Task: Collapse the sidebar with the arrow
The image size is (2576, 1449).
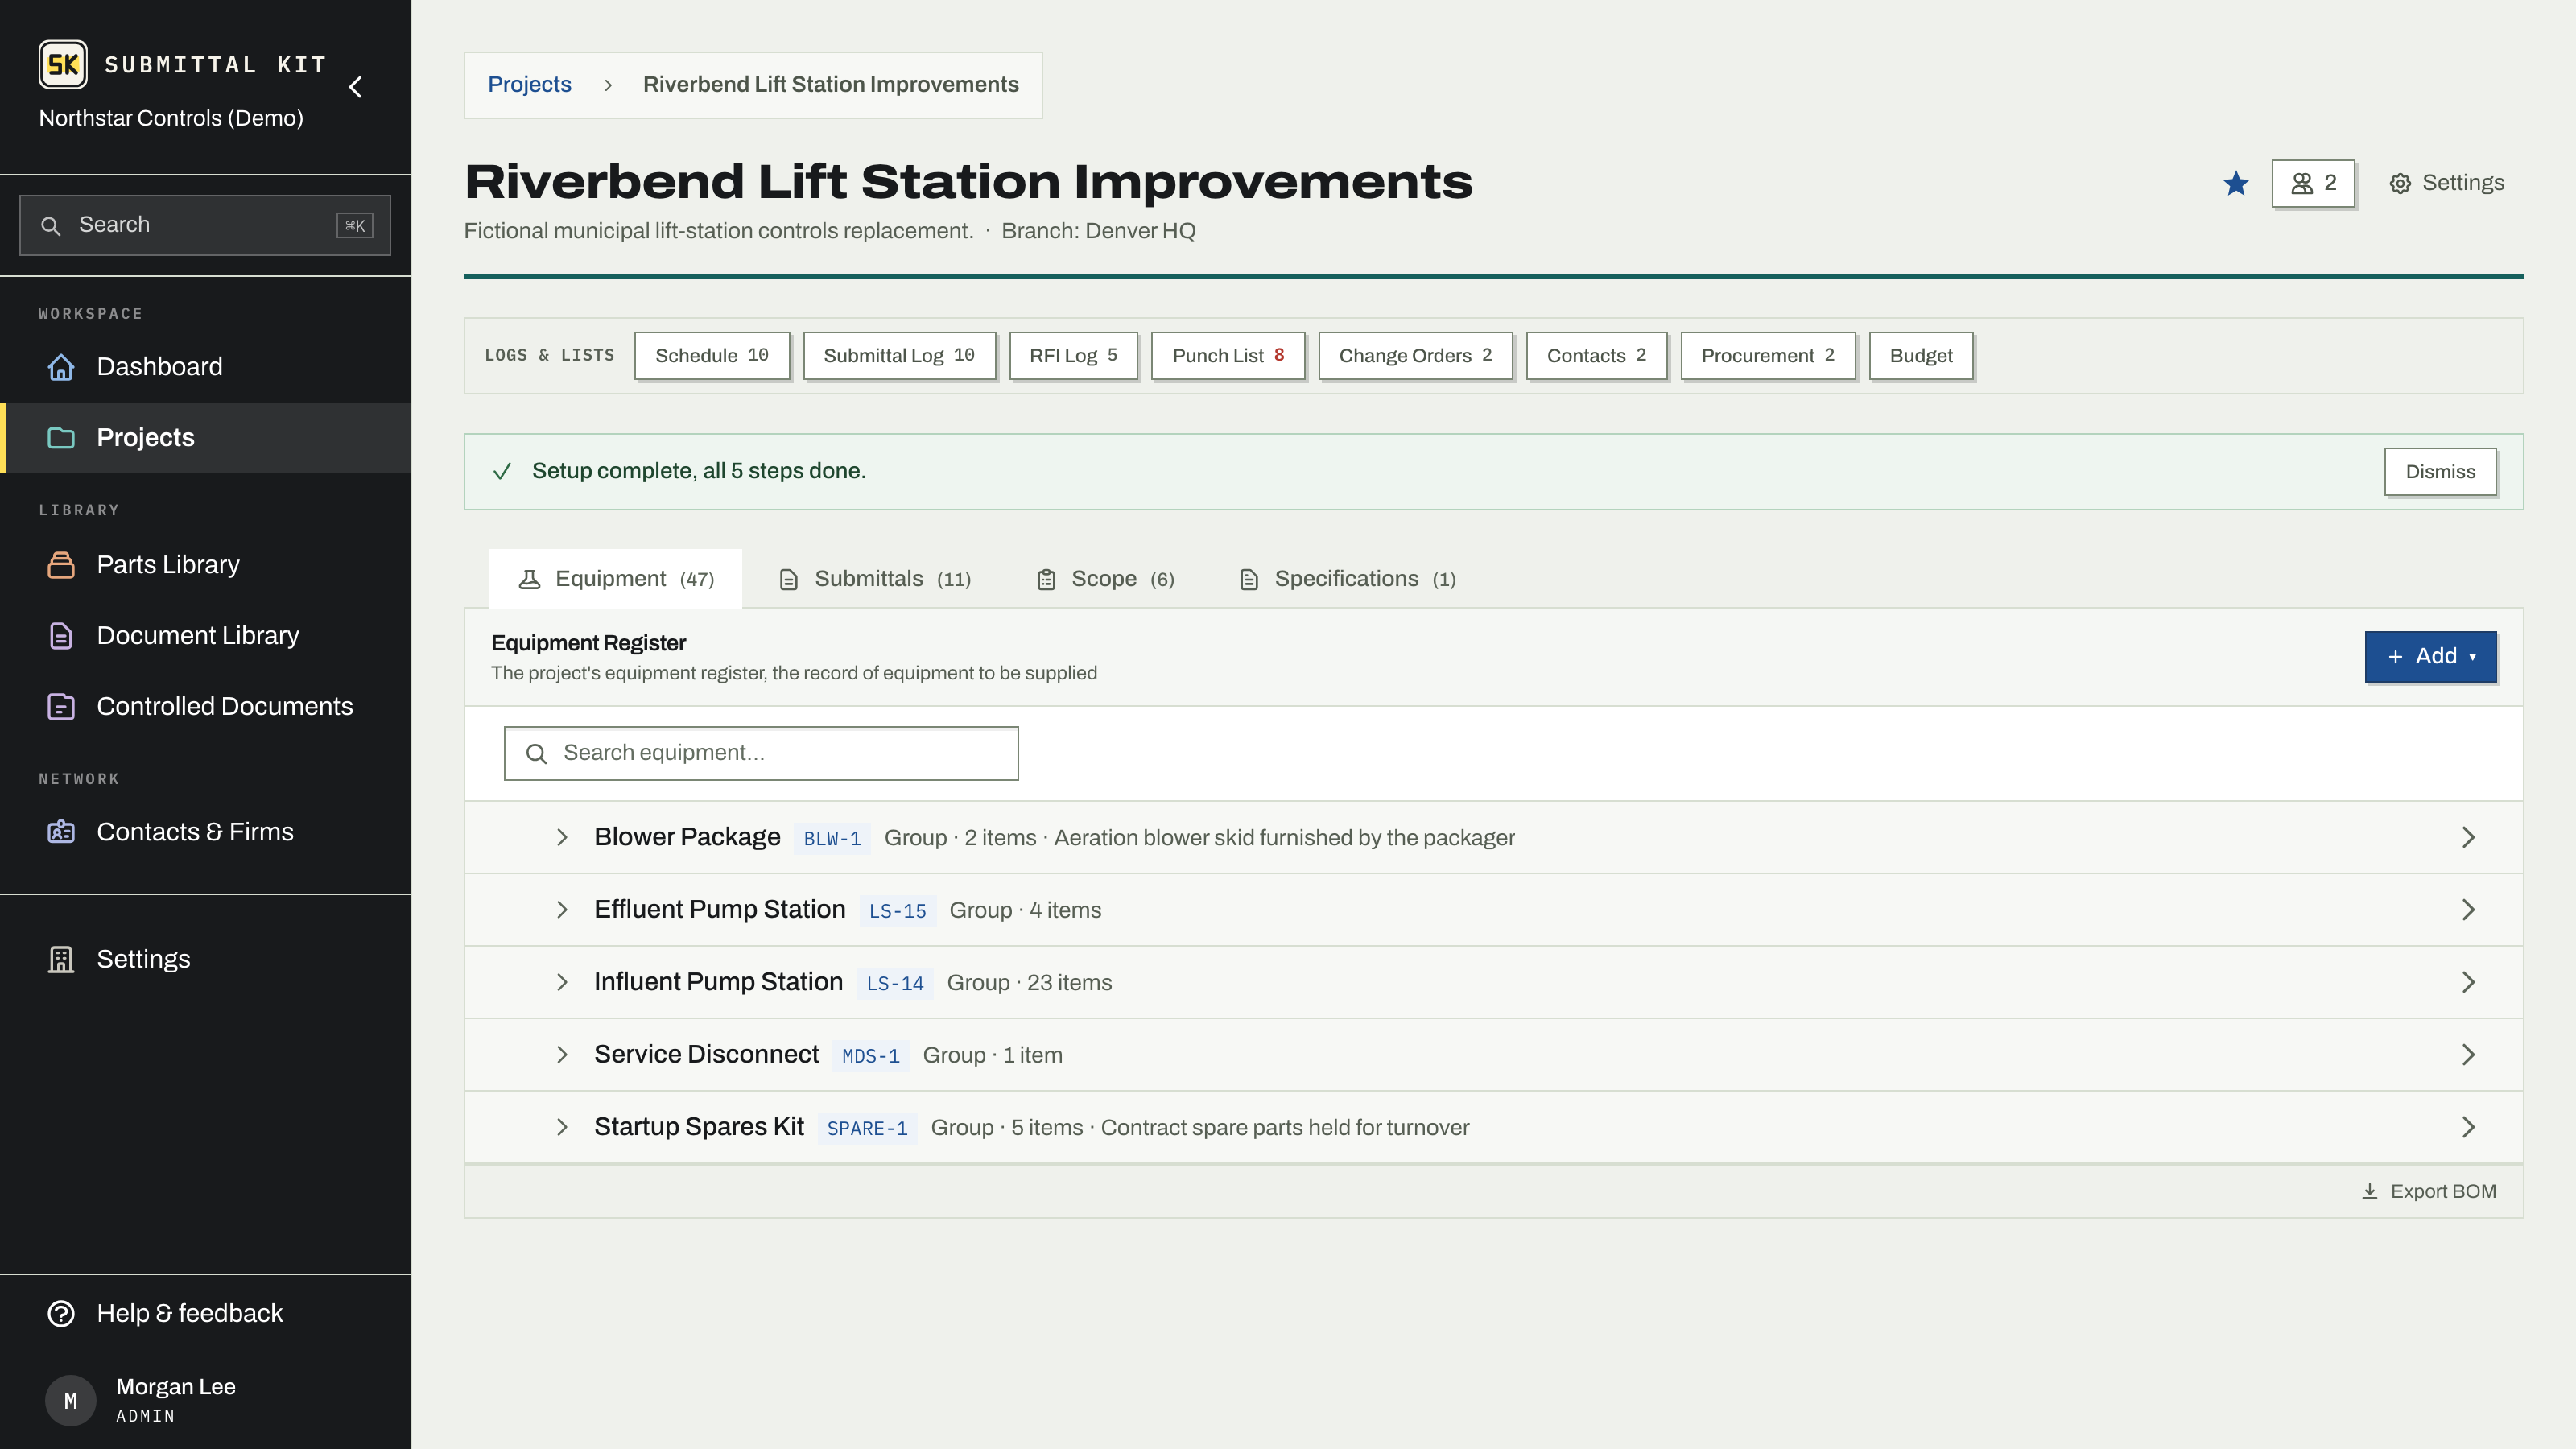Action: [x=355, y=87]
